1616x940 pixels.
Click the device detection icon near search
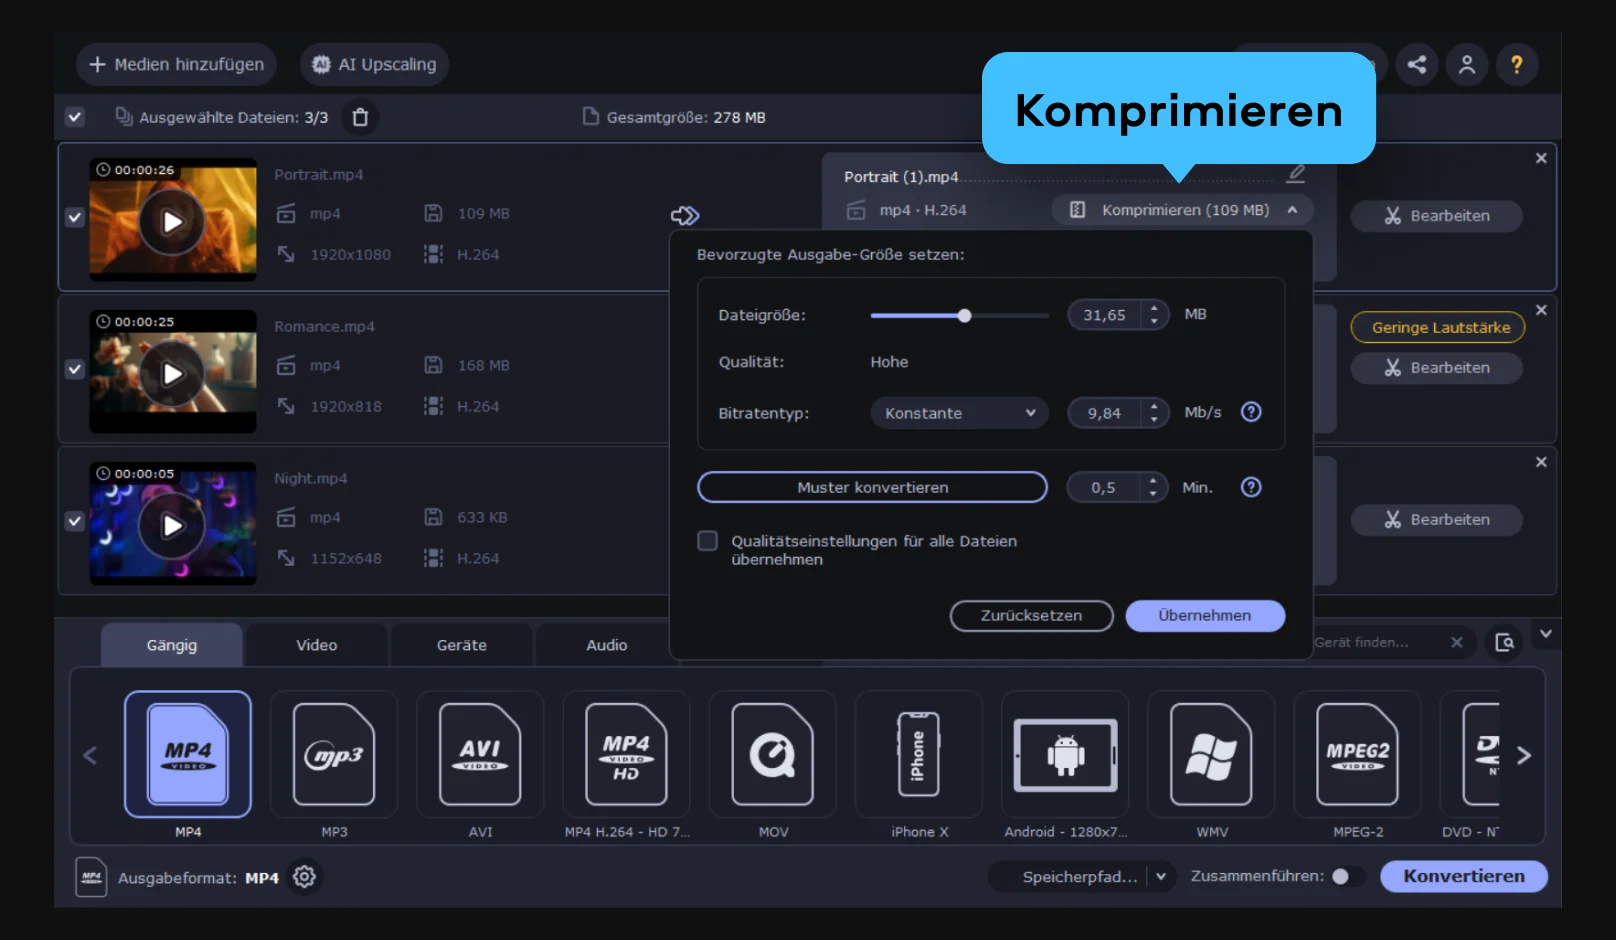[x=1504, y=642]
